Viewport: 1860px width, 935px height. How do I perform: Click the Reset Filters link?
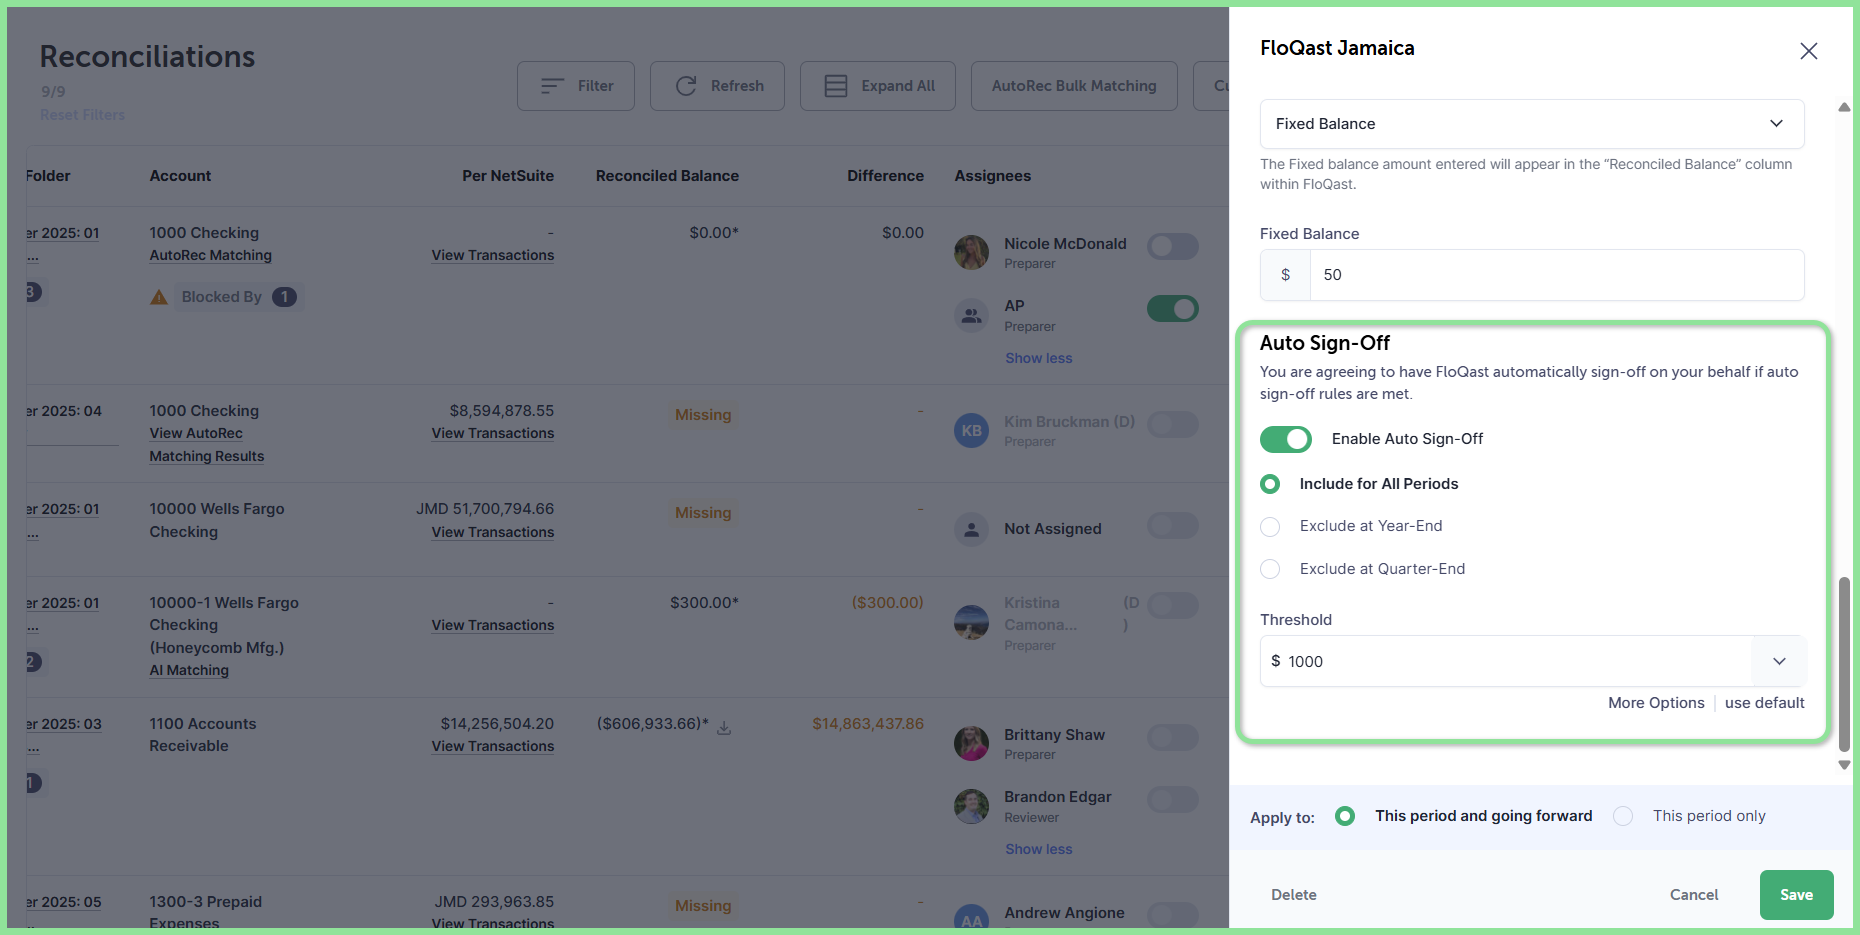83,115
